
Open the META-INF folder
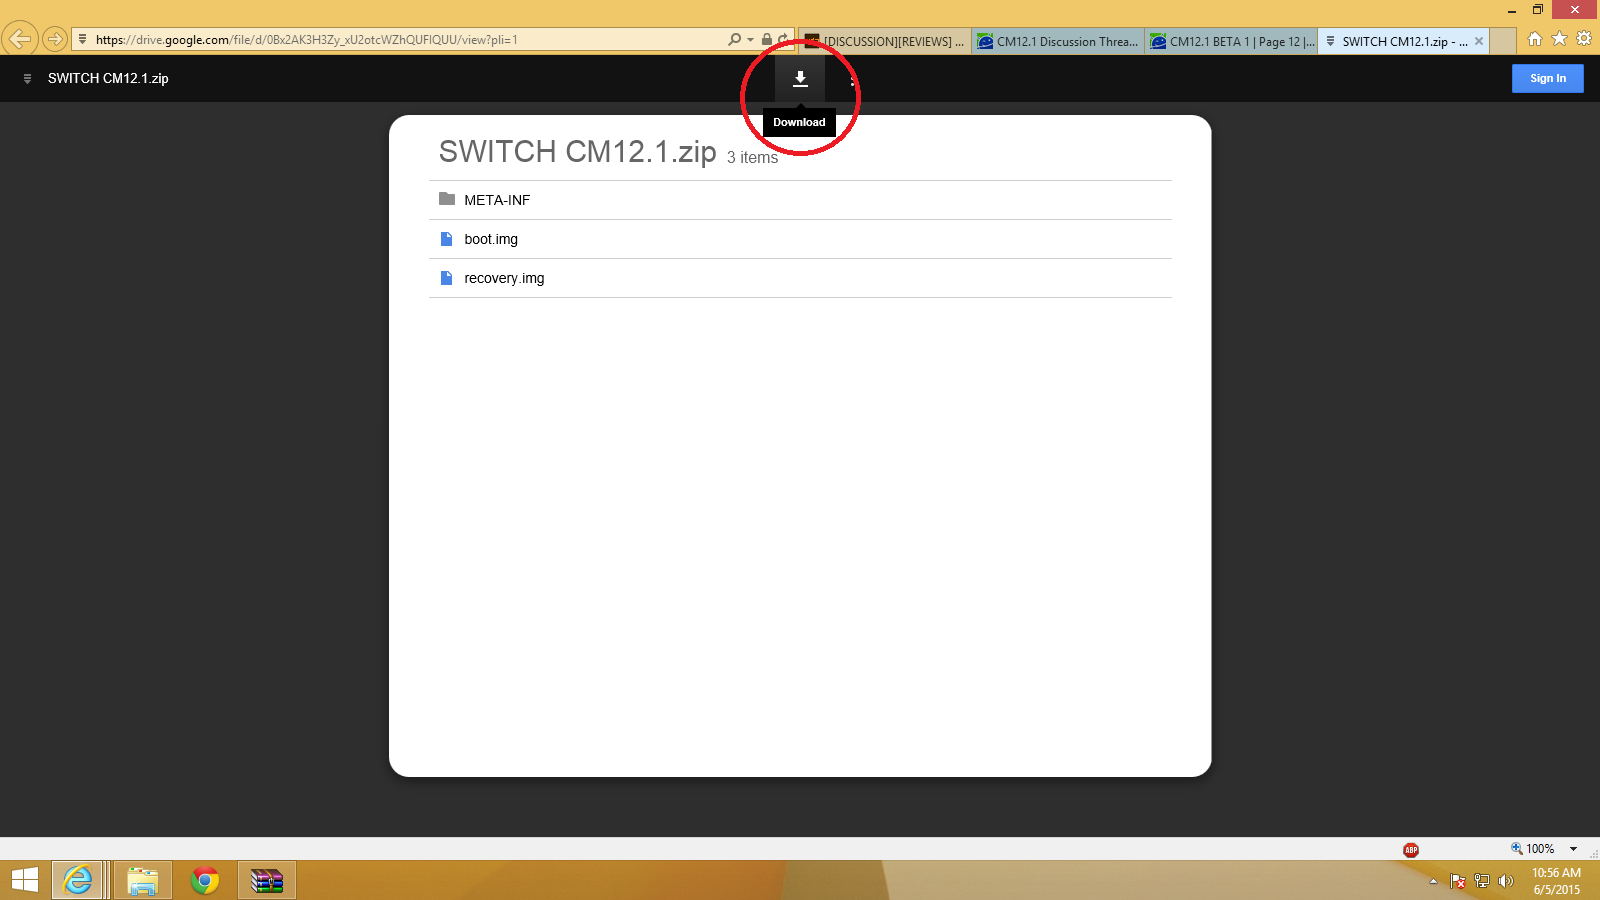[497, 200]
